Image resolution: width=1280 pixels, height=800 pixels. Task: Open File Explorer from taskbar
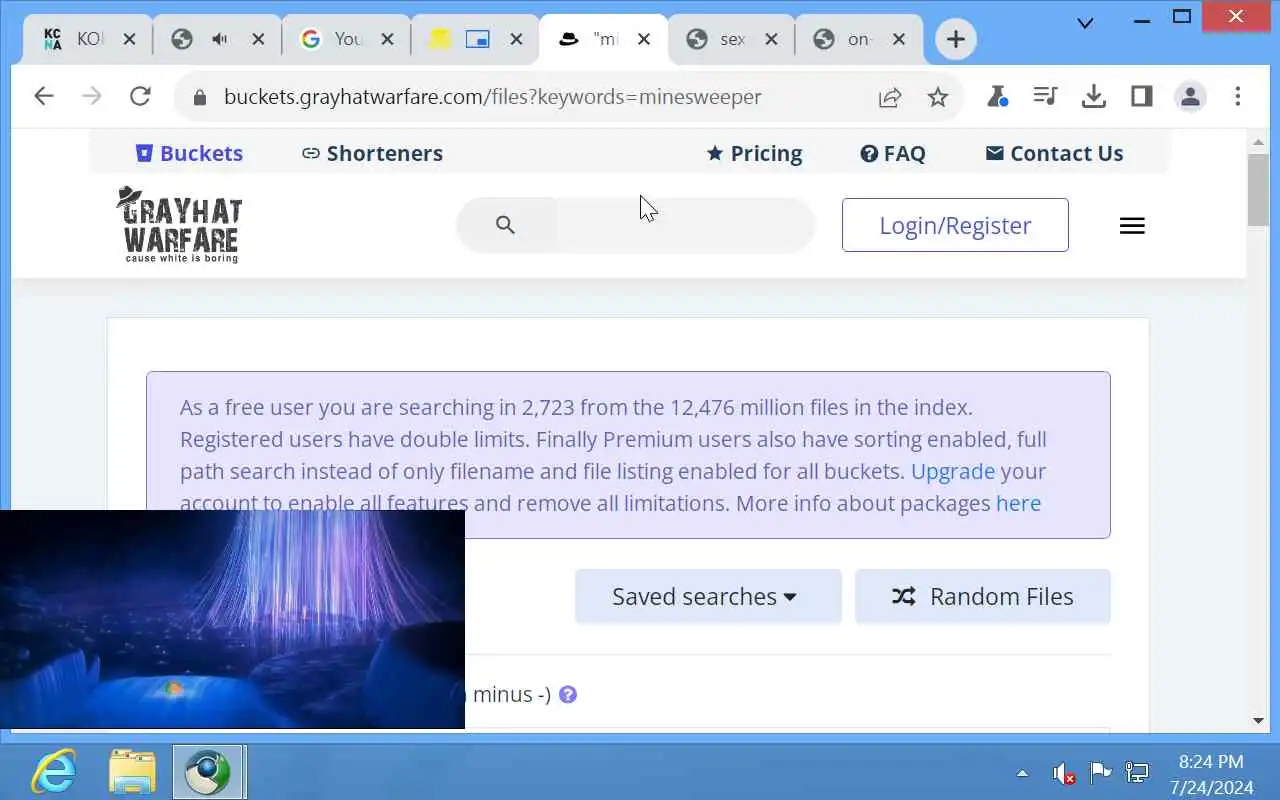point(132,772)
